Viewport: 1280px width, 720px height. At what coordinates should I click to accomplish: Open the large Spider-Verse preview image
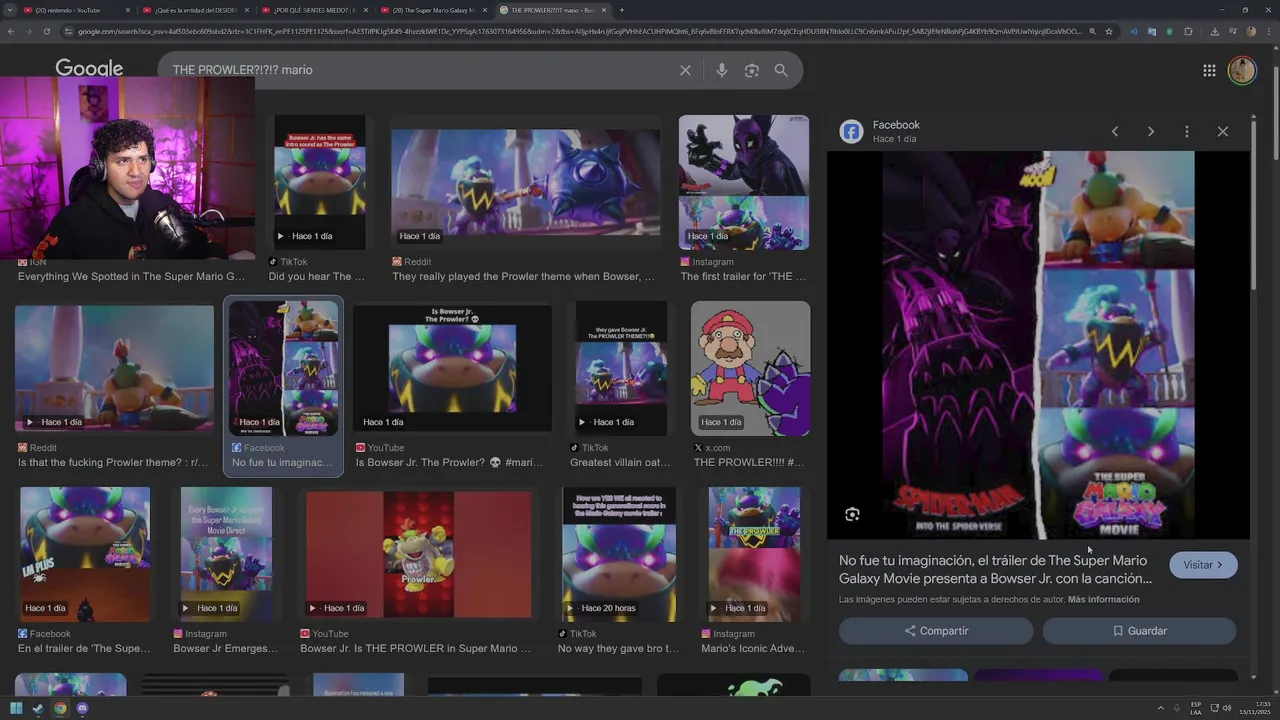coord(1038,345)
